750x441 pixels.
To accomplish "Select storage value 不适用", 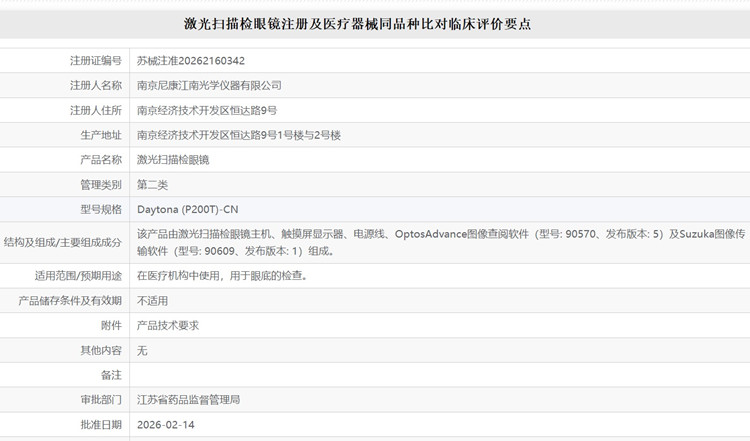I will 152,301.
